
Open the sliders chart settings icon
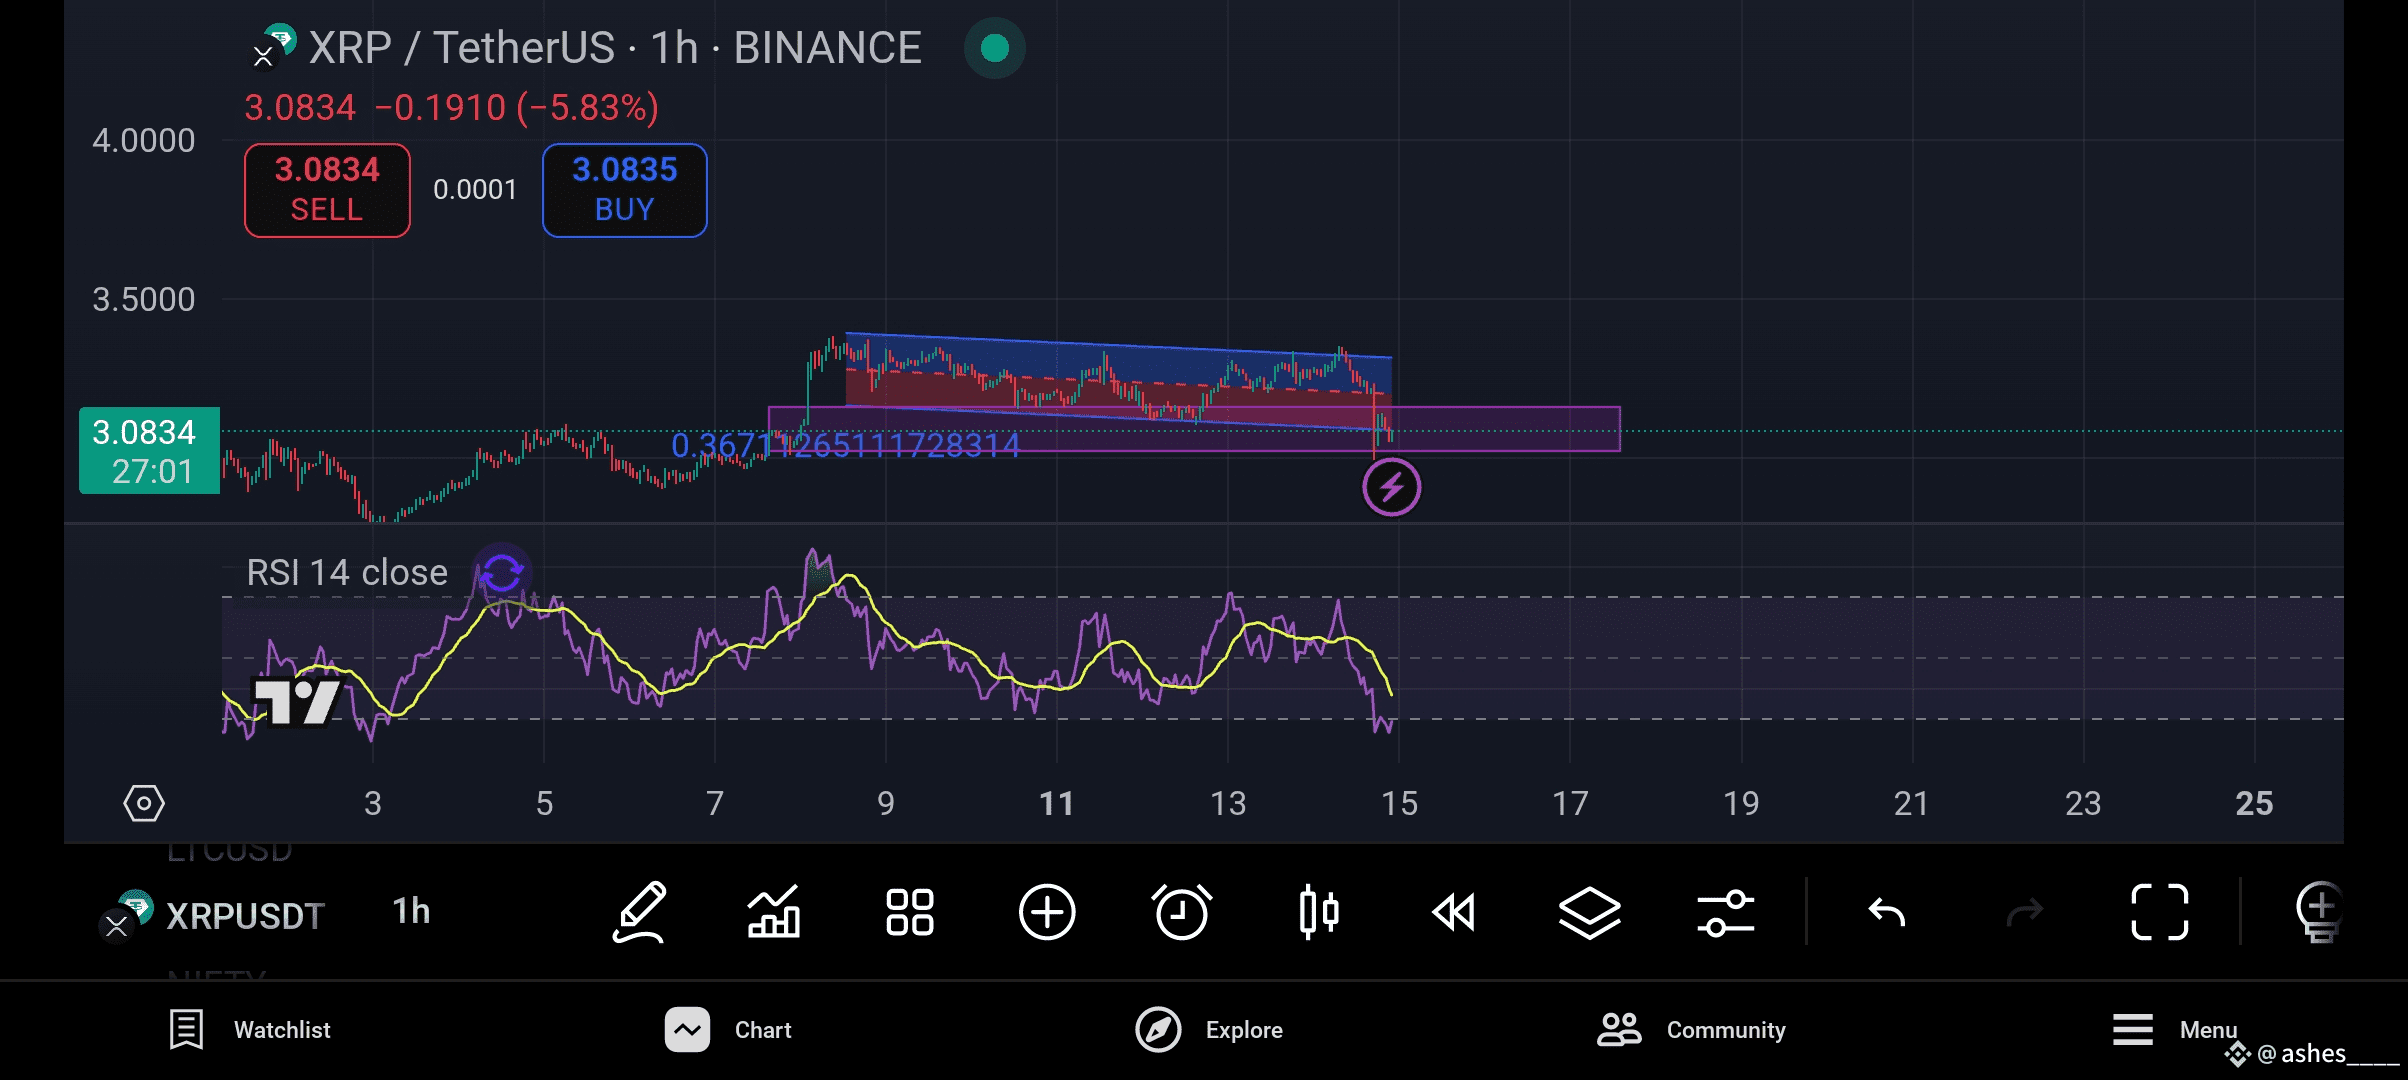click(1725, 912)
